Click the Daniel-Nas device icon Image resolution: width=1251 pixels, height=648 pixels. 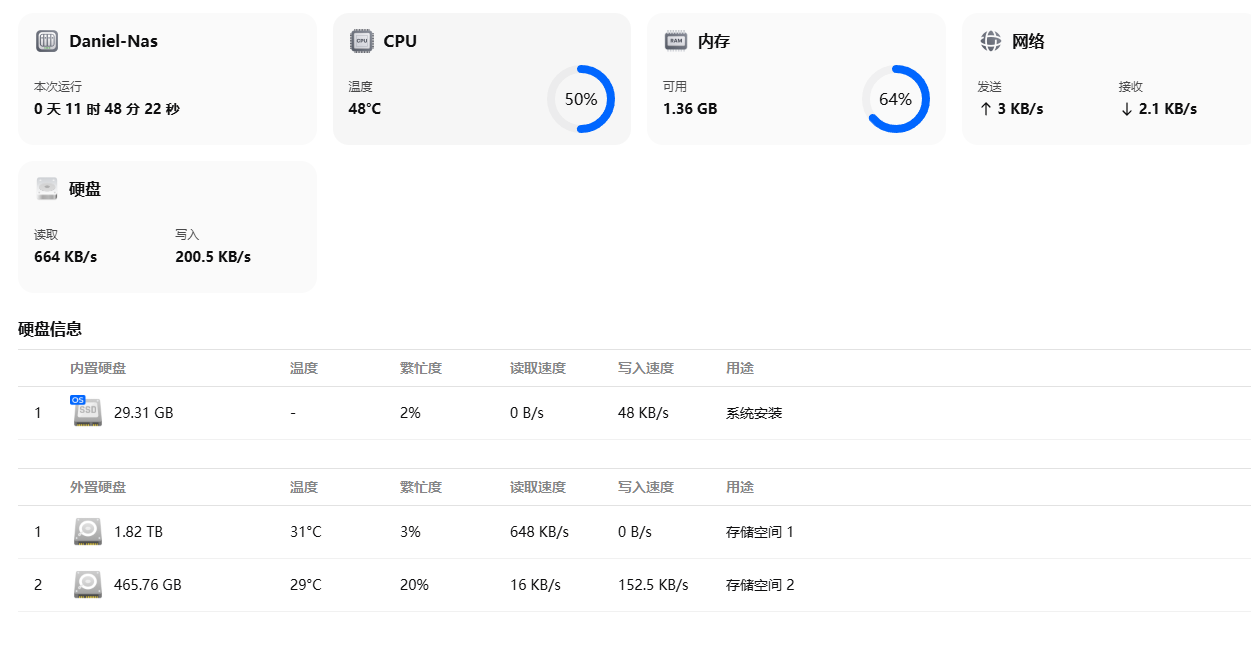47,41
